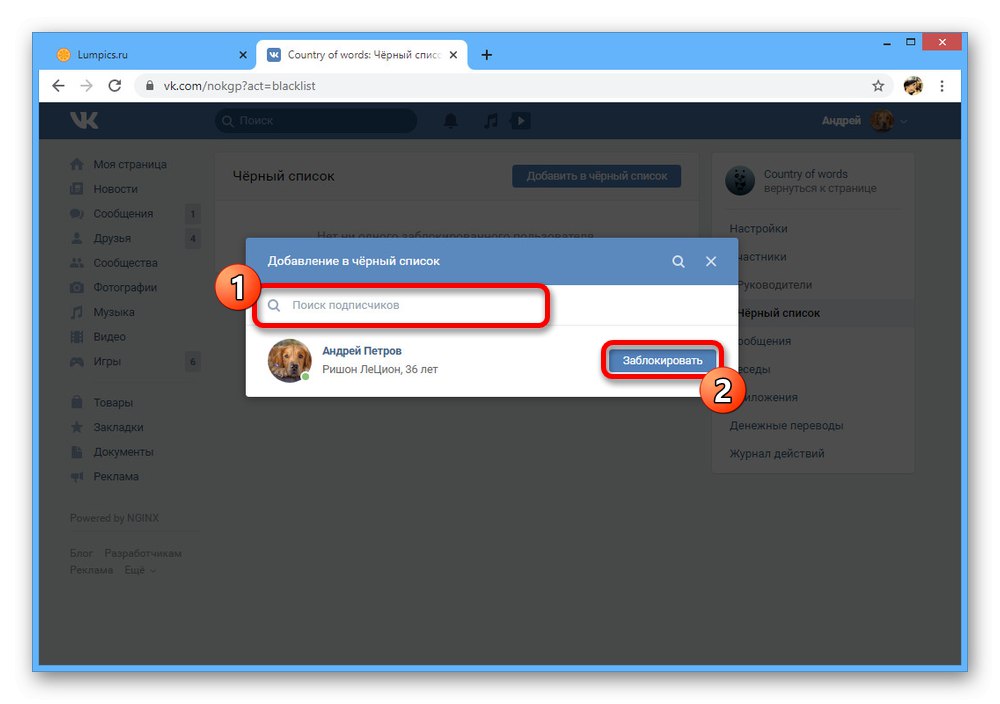Open Chrome three-dot menu
Screen dimensions: 1000x704
pos(942,85)
